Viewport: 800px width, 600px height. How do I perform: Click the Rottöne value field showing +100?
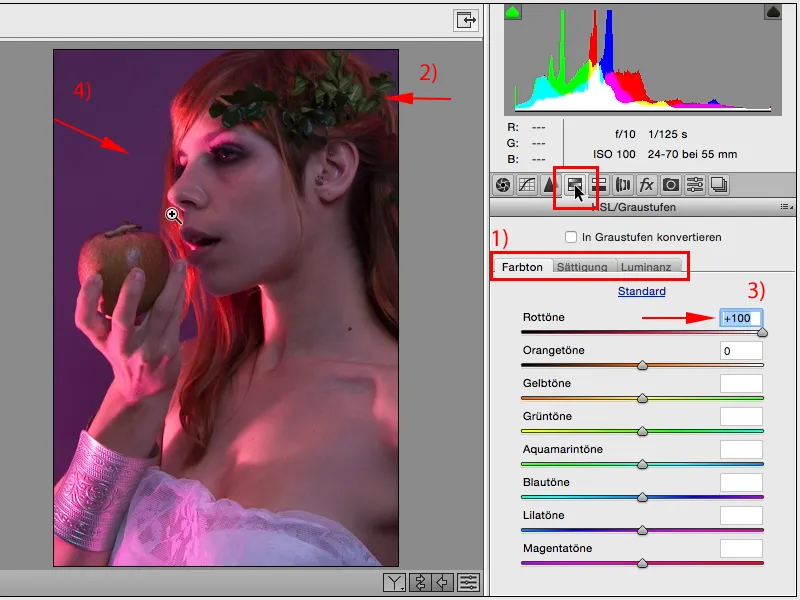point(741,318)
